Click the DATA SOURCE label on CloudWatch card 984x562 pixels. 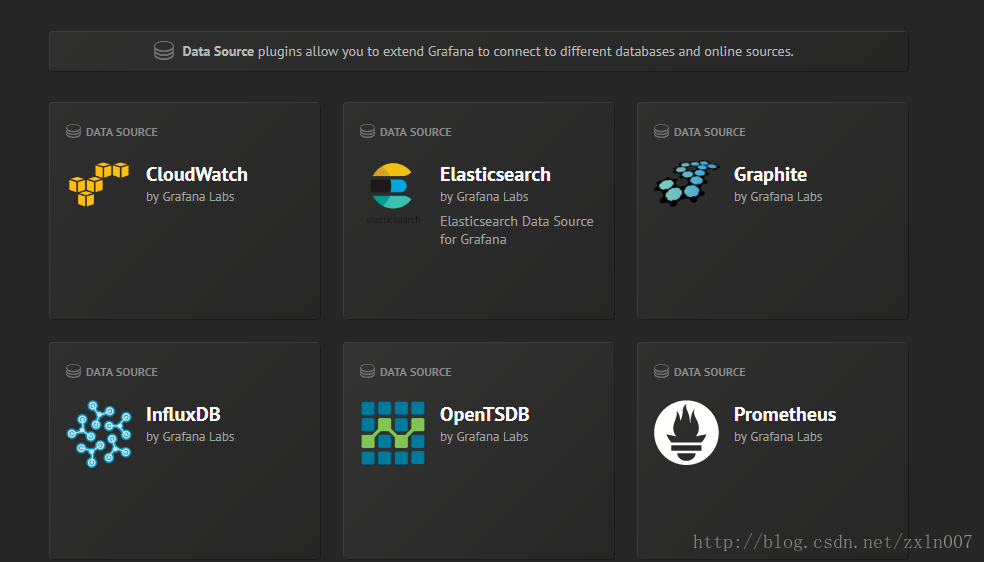122,132
